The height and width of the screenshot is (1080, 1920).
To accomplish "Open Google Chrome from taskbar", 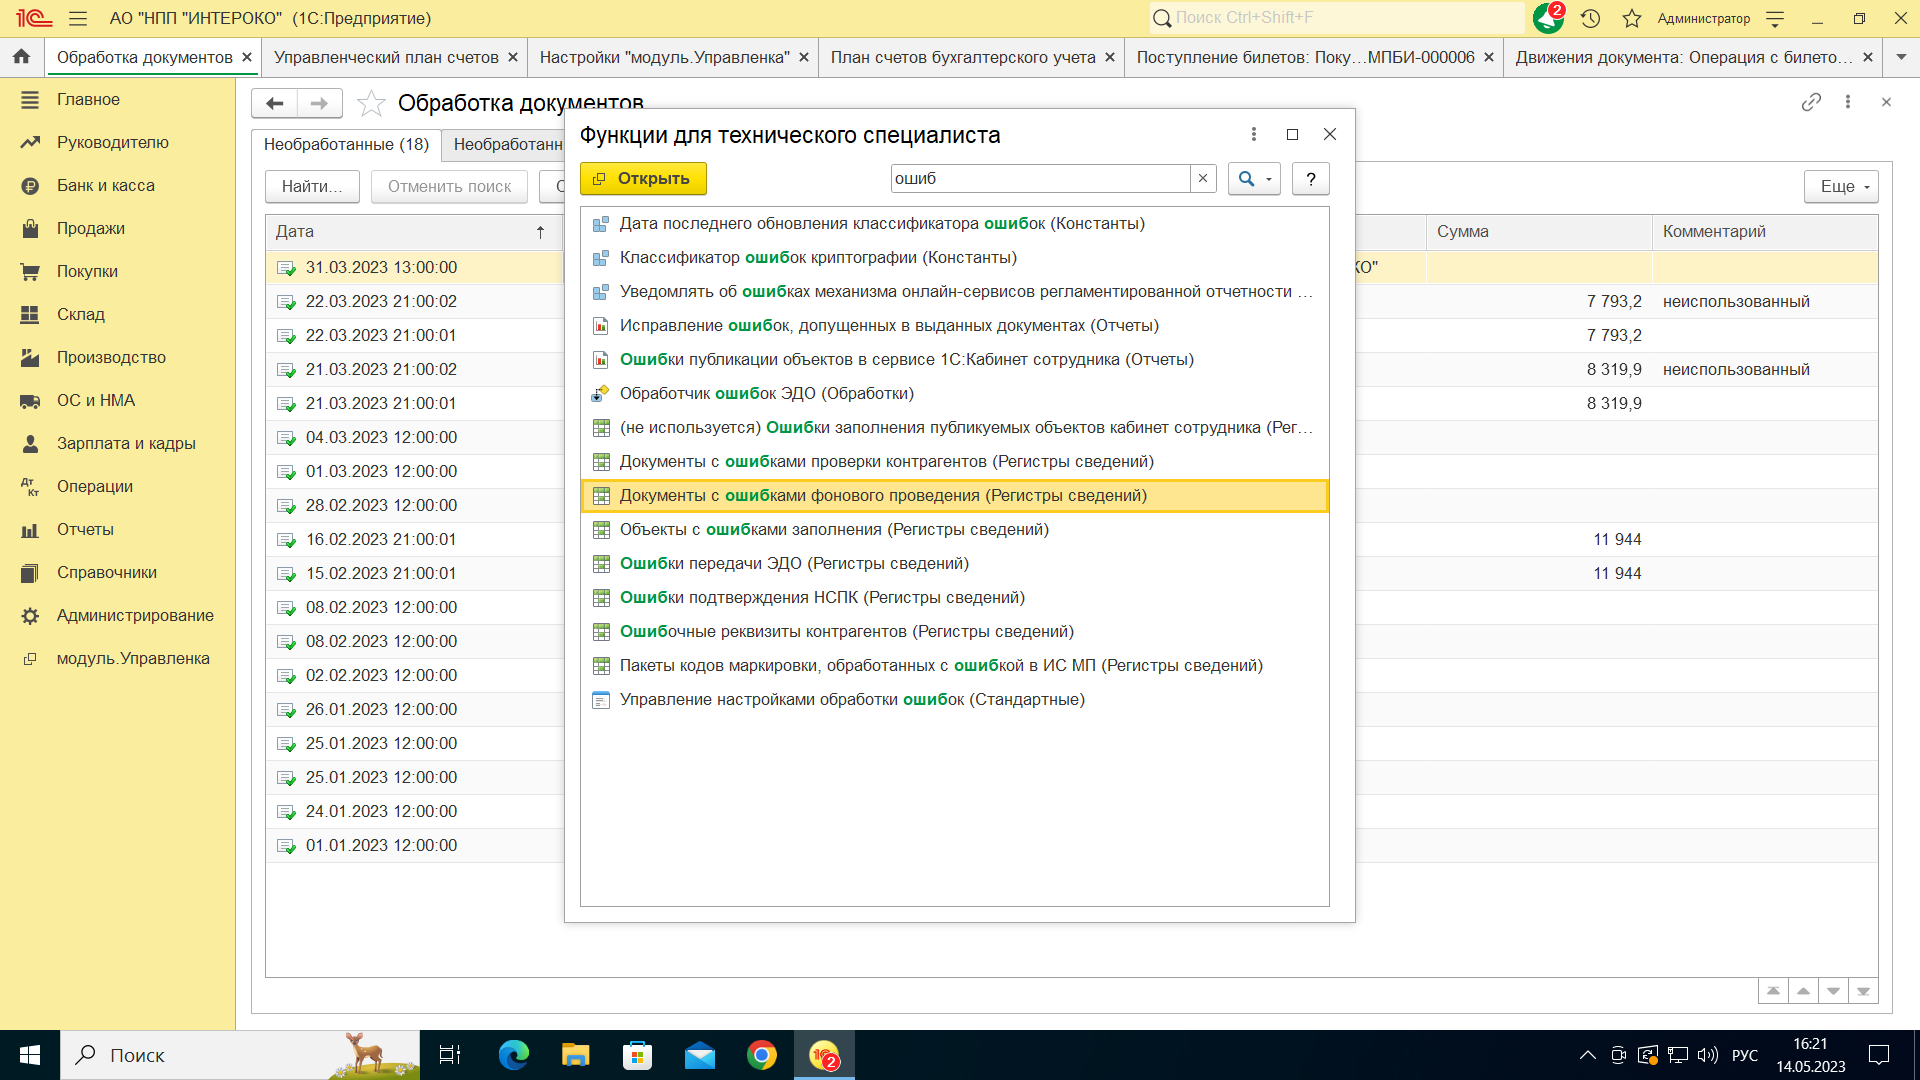I will (x=762, y=1055).
